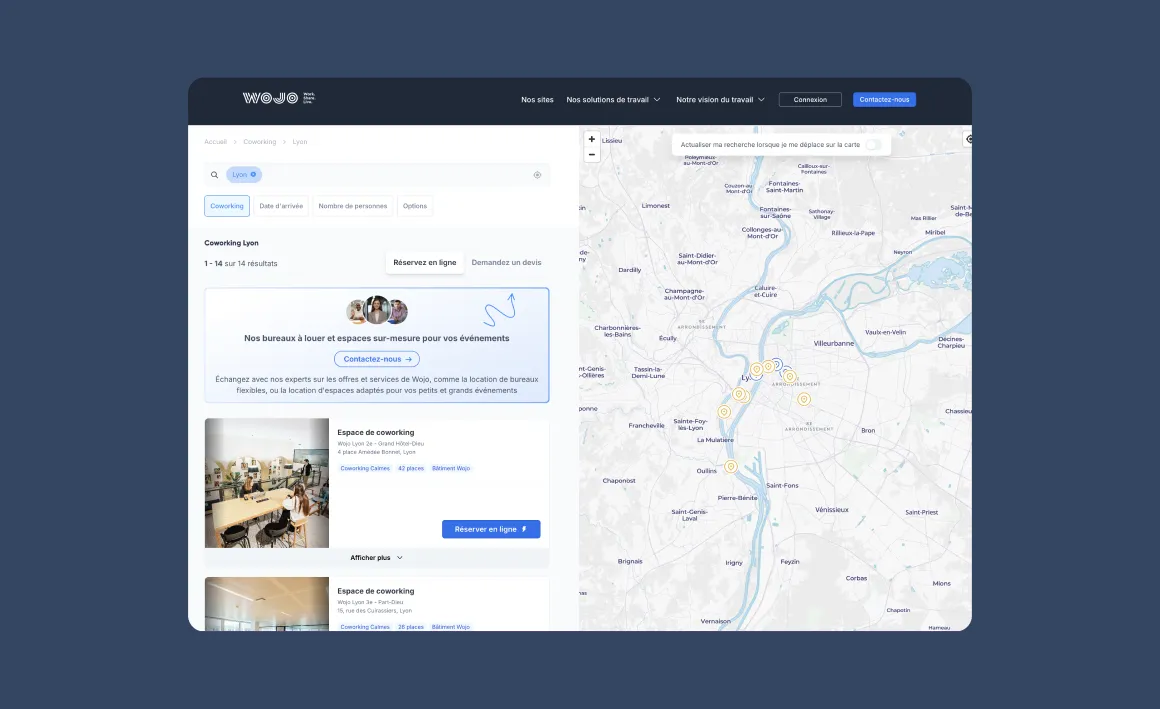
Task: Click the Vénissieux label on the map
Action: pos(832,509)
